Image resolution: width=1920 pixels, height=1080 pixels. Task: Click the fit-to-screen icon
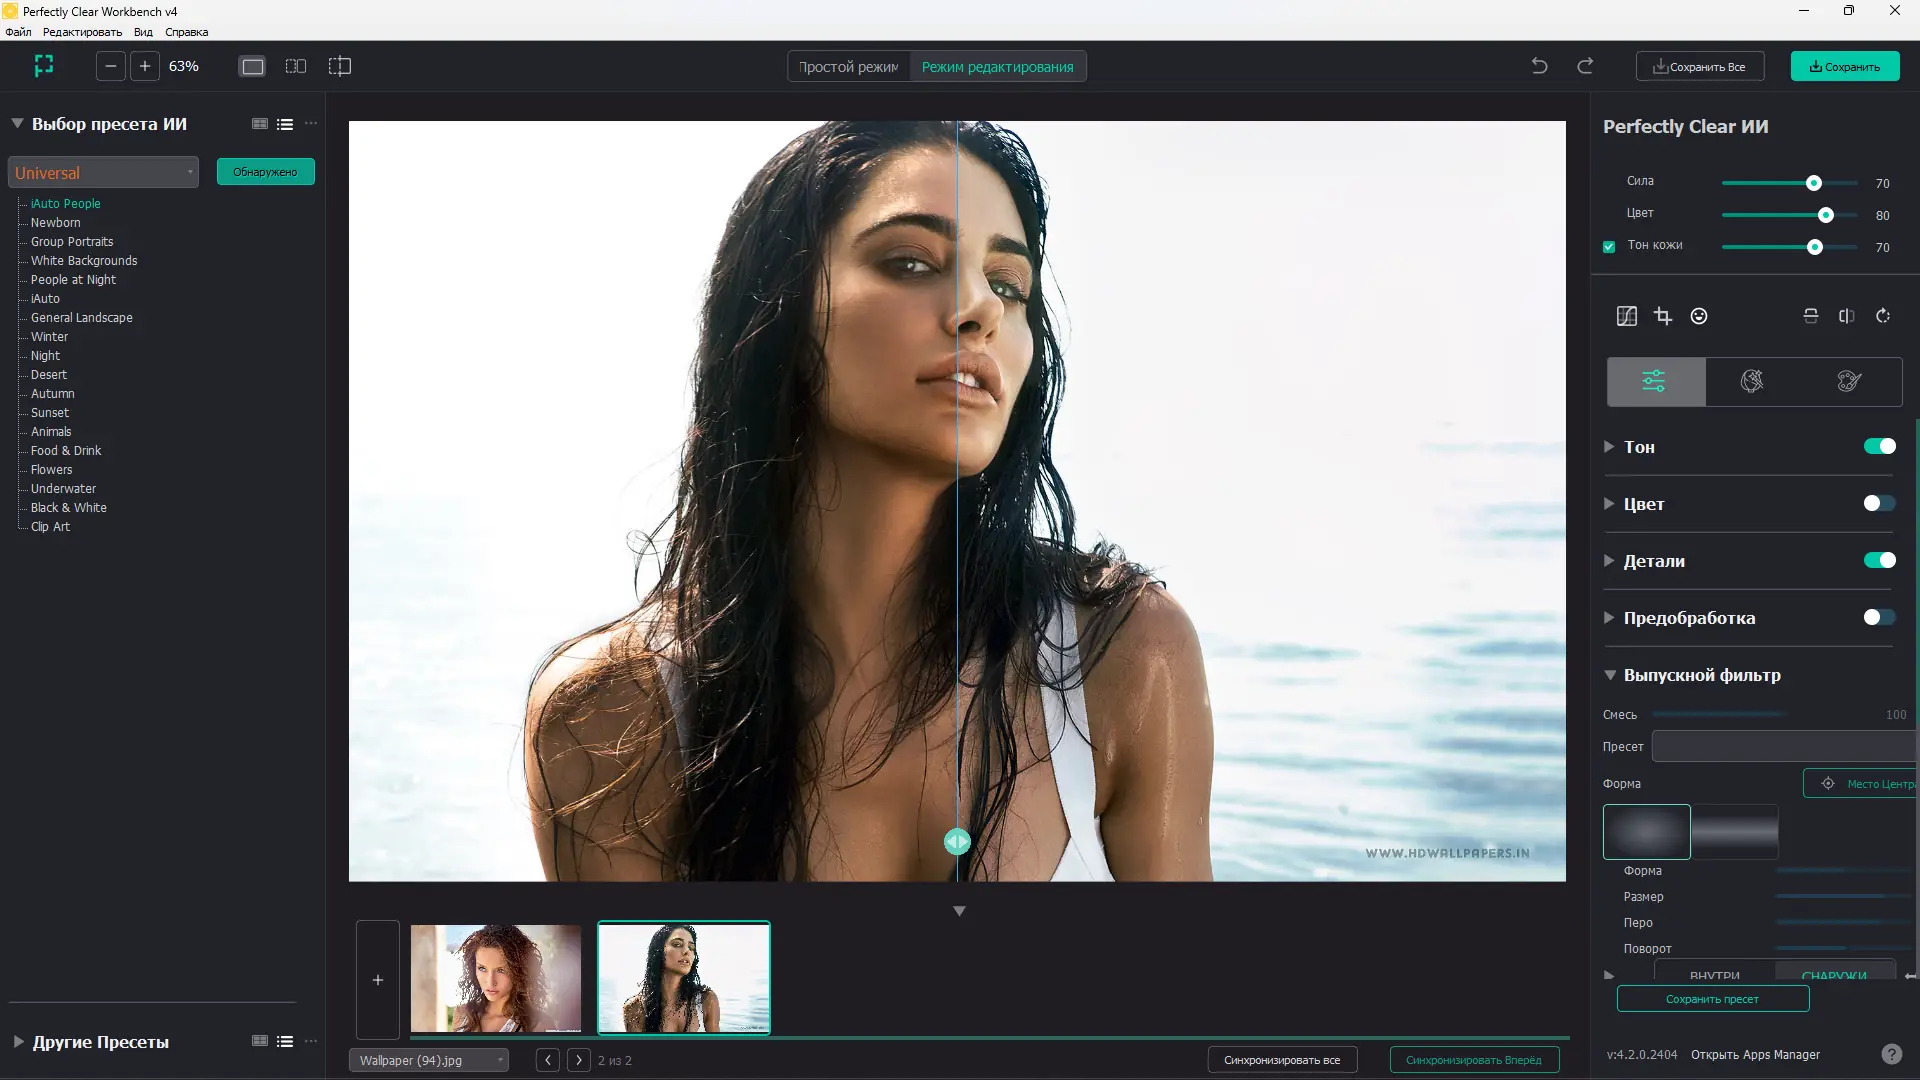click(x=44, y=66)
